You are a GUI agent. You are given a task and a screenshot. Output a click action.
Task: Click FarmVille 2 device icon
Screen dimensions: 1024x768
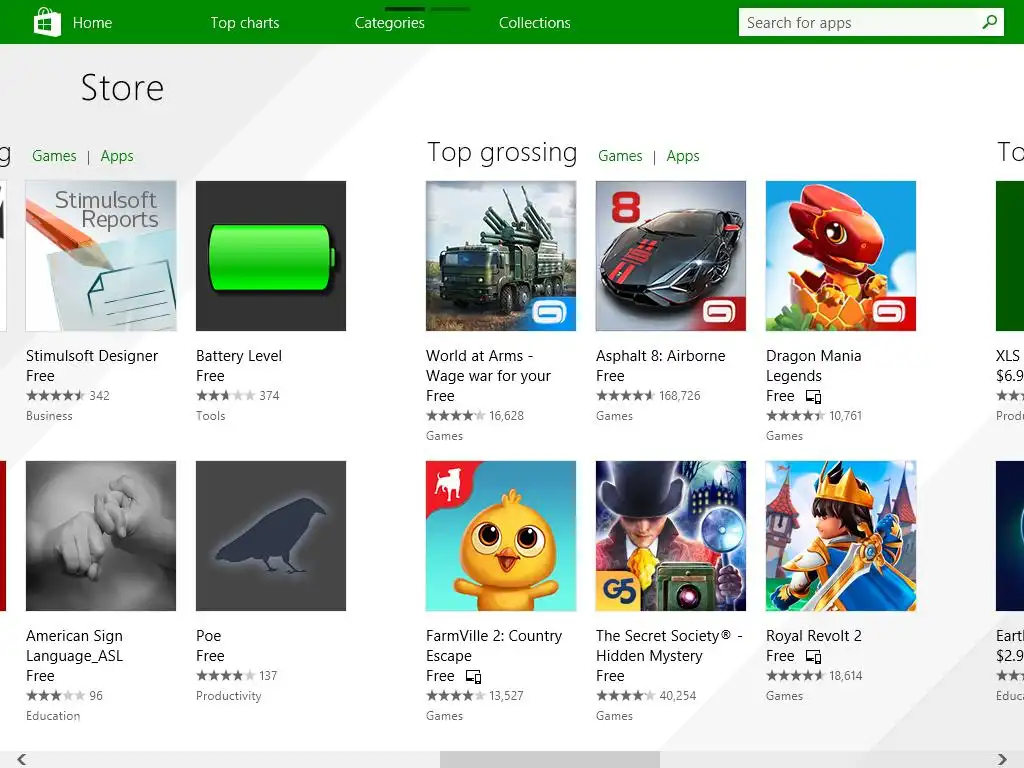[x=473, y=677]
